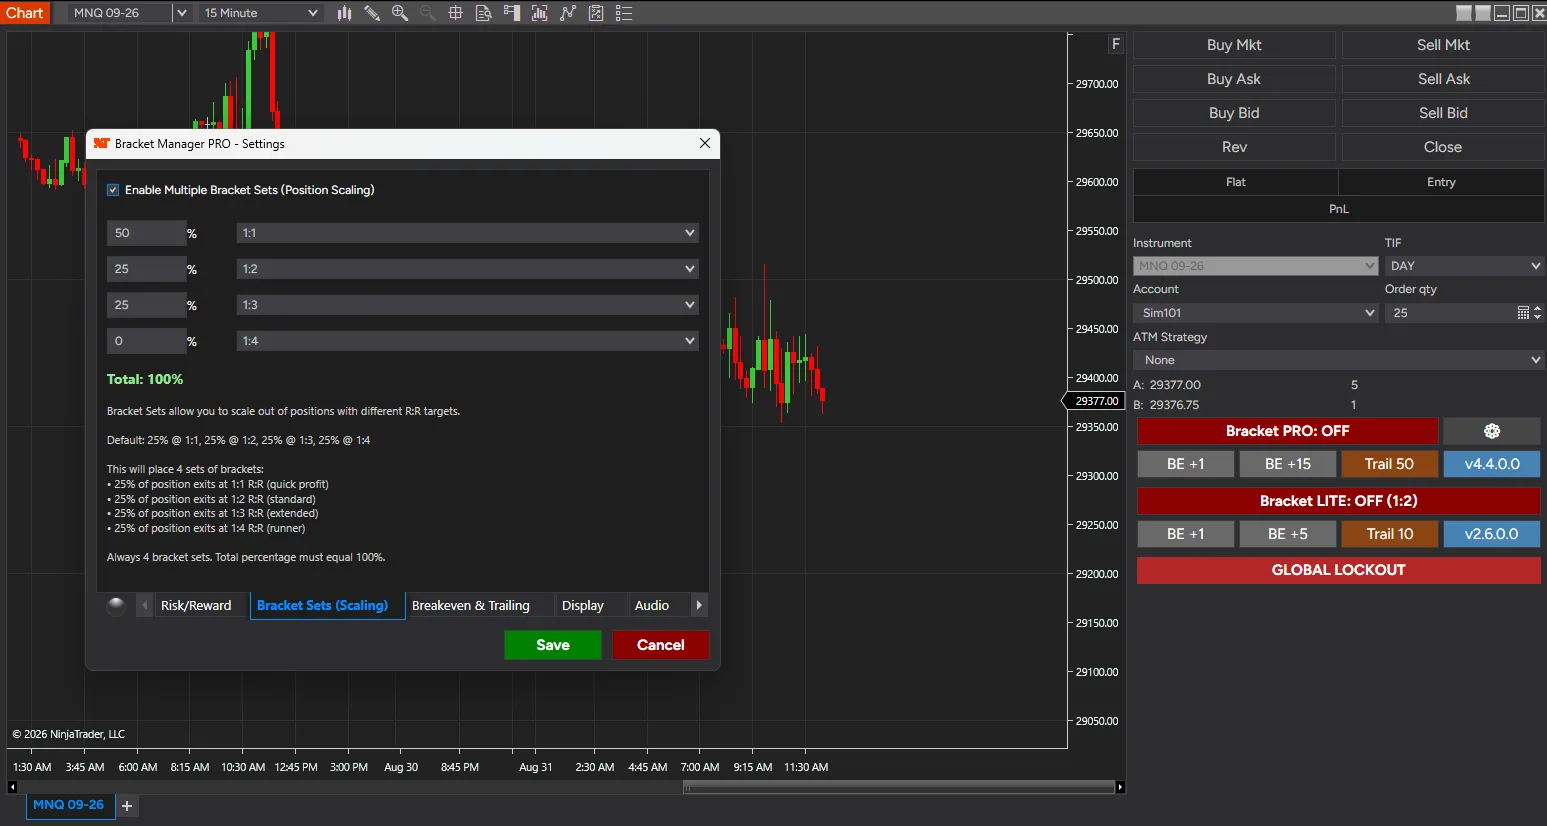Open the data box icon in chart toolbar

click(x=484, y=13)
